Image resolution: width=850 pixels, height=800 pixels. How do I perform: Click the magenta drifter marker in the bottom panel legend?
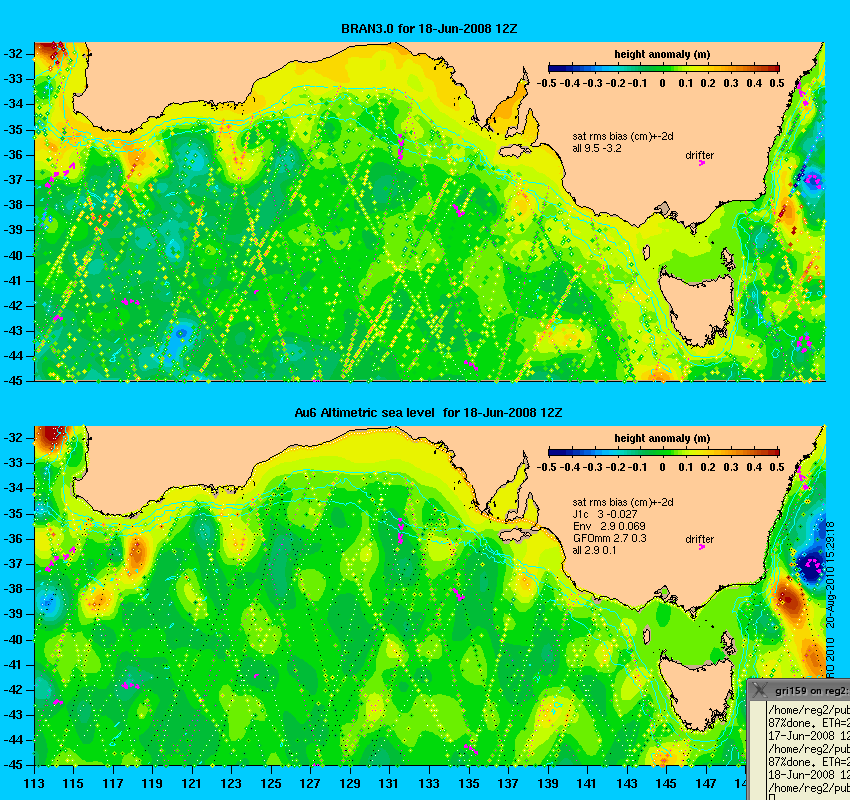[x=701, y=547]
